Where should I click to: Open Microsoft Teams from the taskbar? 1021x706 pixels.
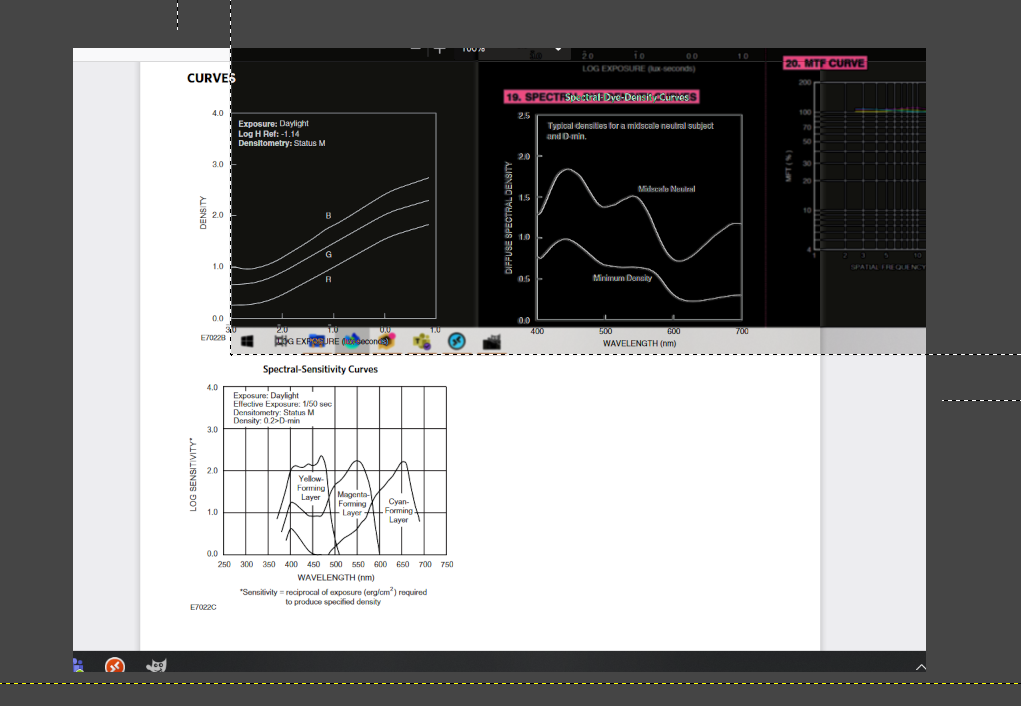point(422,340)
